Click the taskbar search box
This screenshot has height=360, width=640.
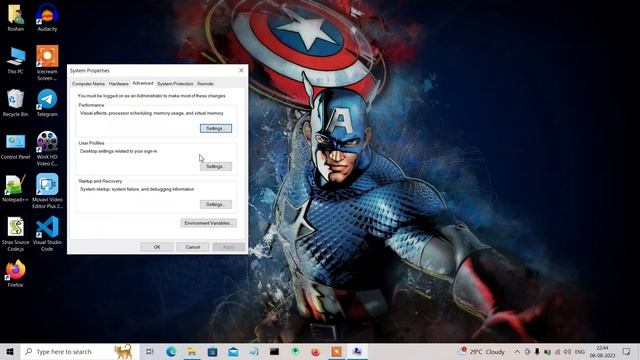click(80, 351)
